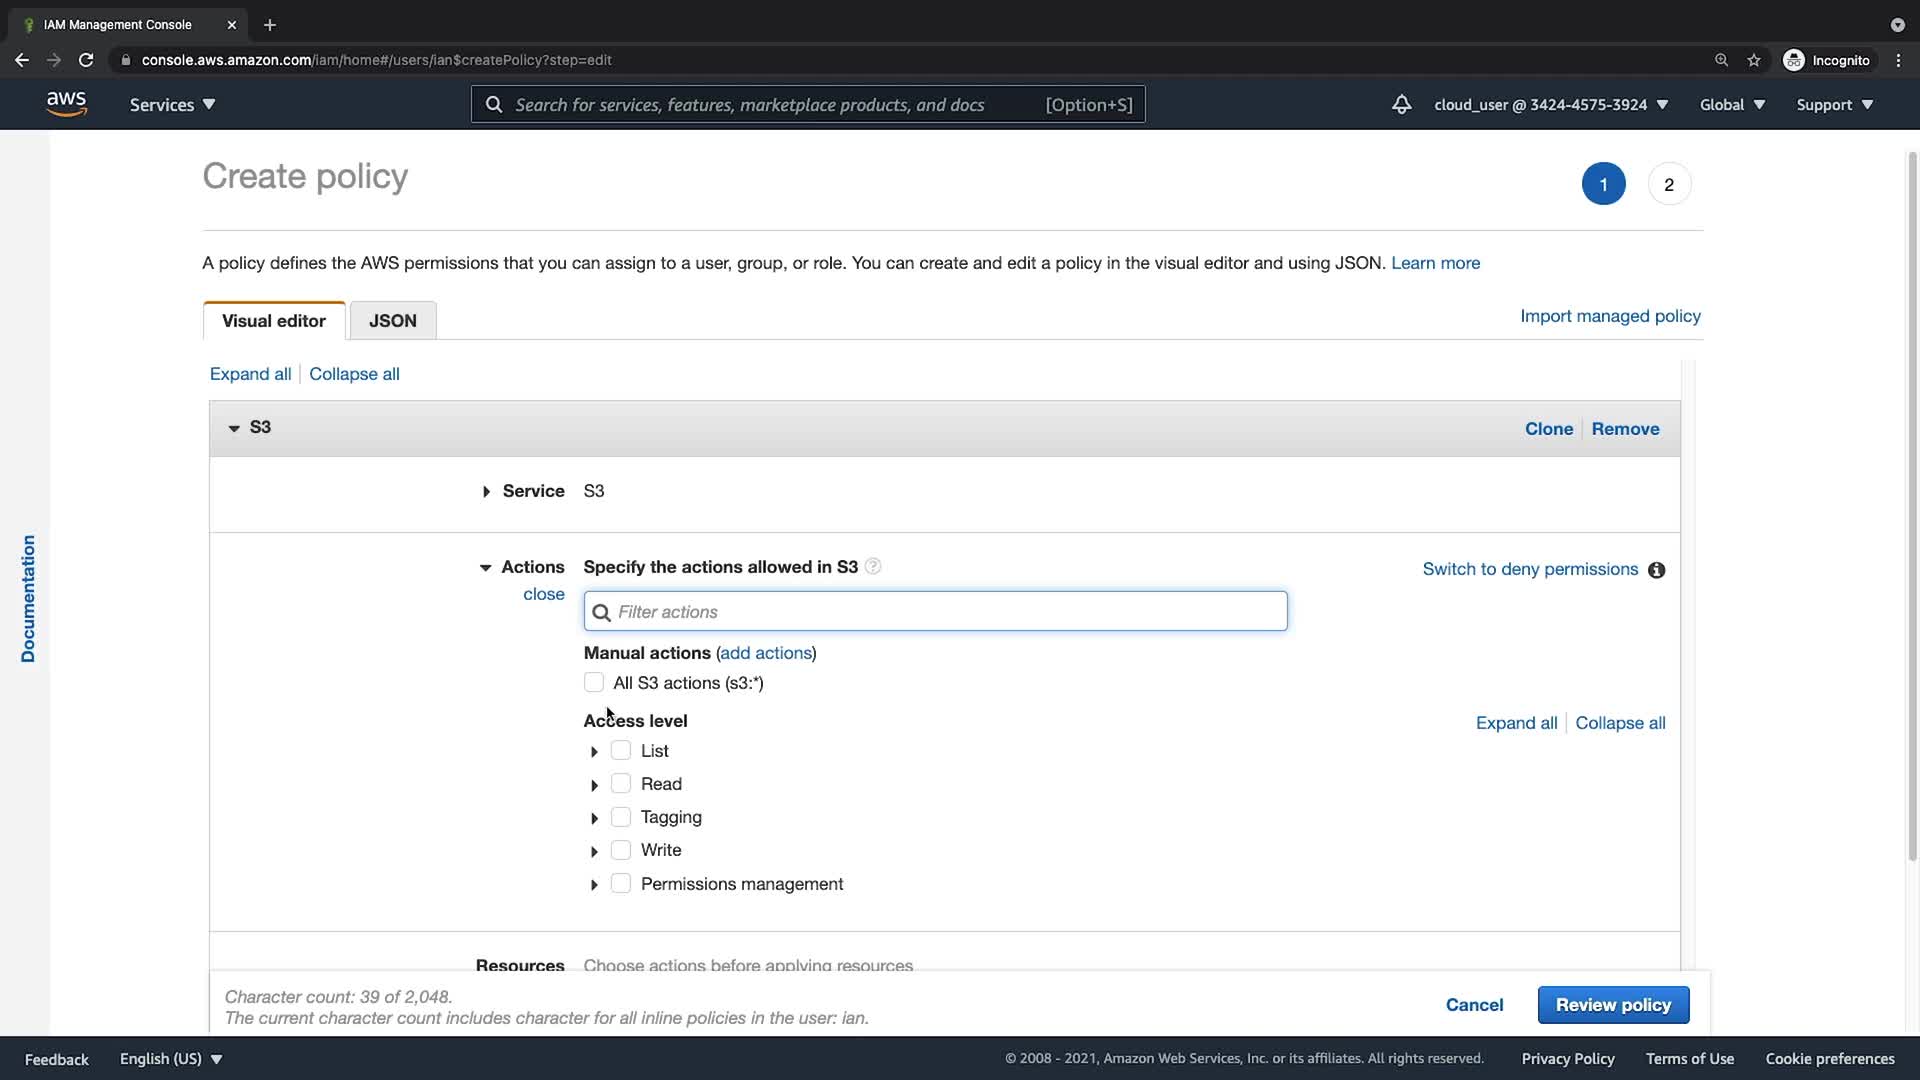This screenshot has height=1080, width=1920.
Task: Click the AWS logo home icon
Action: coord(66,104)
